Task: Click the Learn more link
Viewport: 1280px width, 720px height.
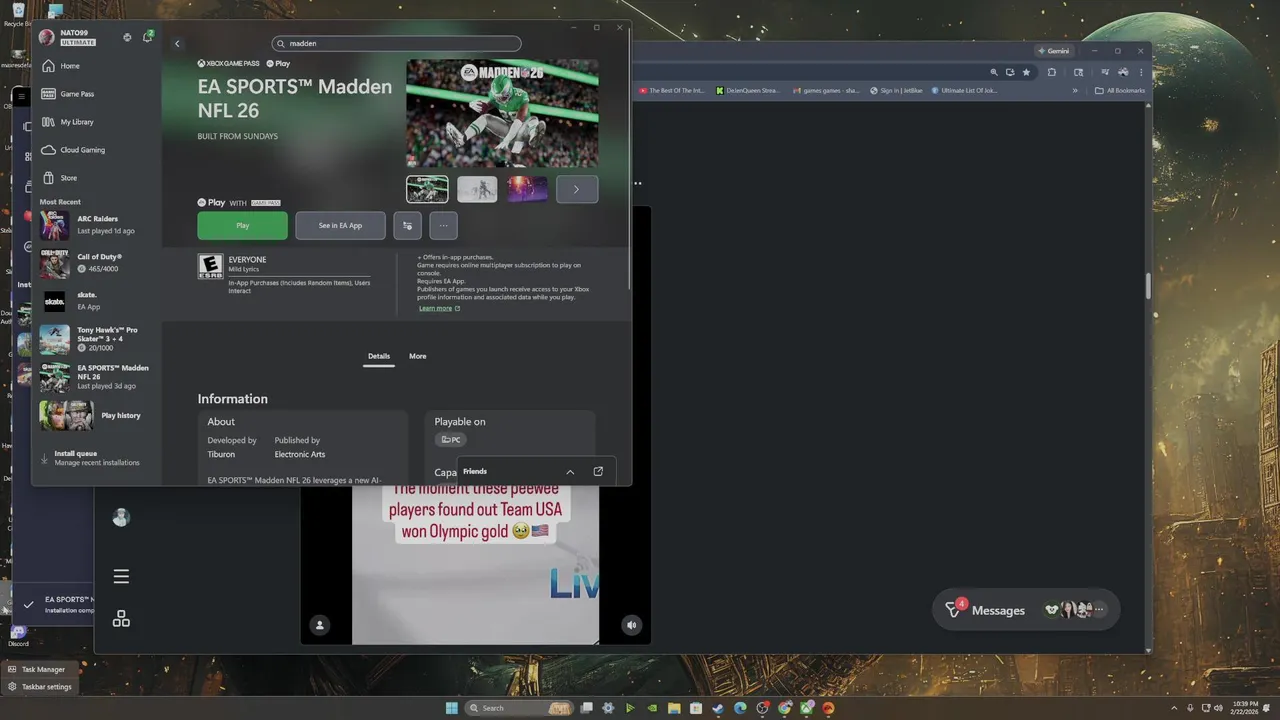Action: tap(439, 308)
